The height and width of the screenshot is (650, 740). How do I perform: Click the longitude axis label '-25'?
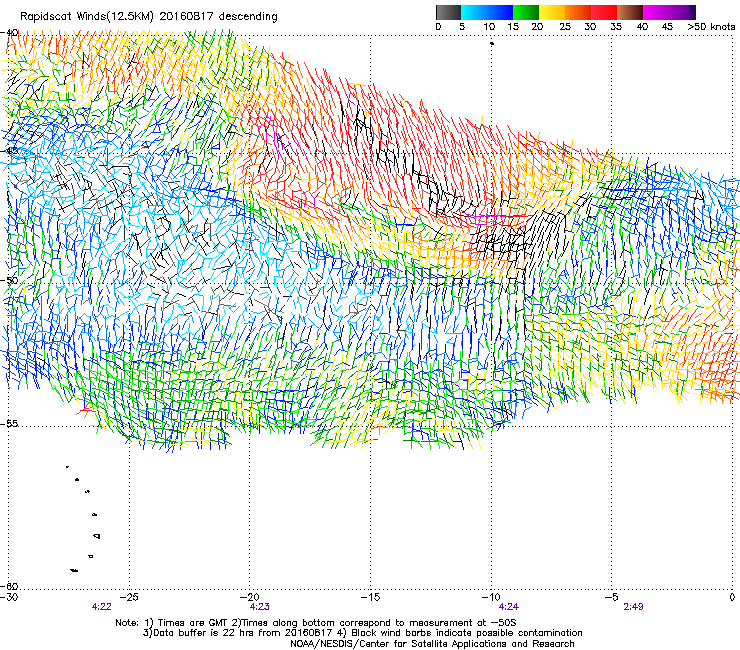coord(129,597)
